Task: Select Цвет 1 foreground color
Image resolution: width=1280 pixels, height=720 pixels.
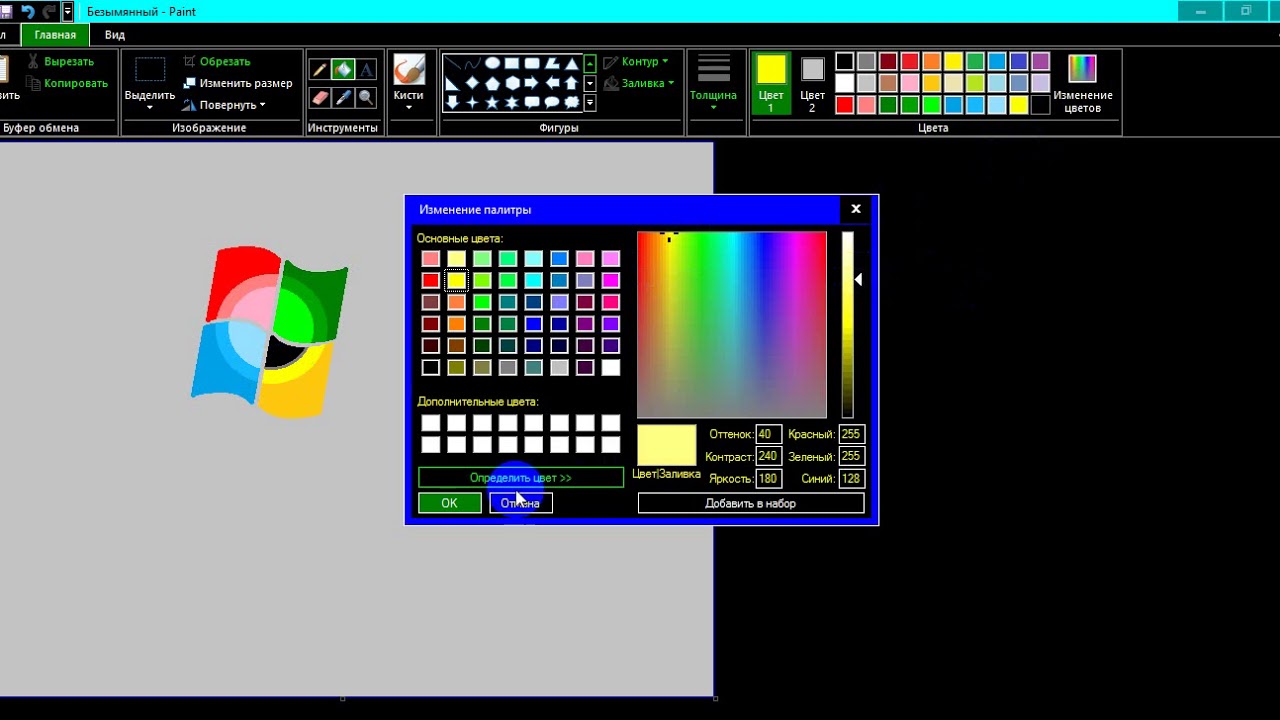Action: coord(771,83)
